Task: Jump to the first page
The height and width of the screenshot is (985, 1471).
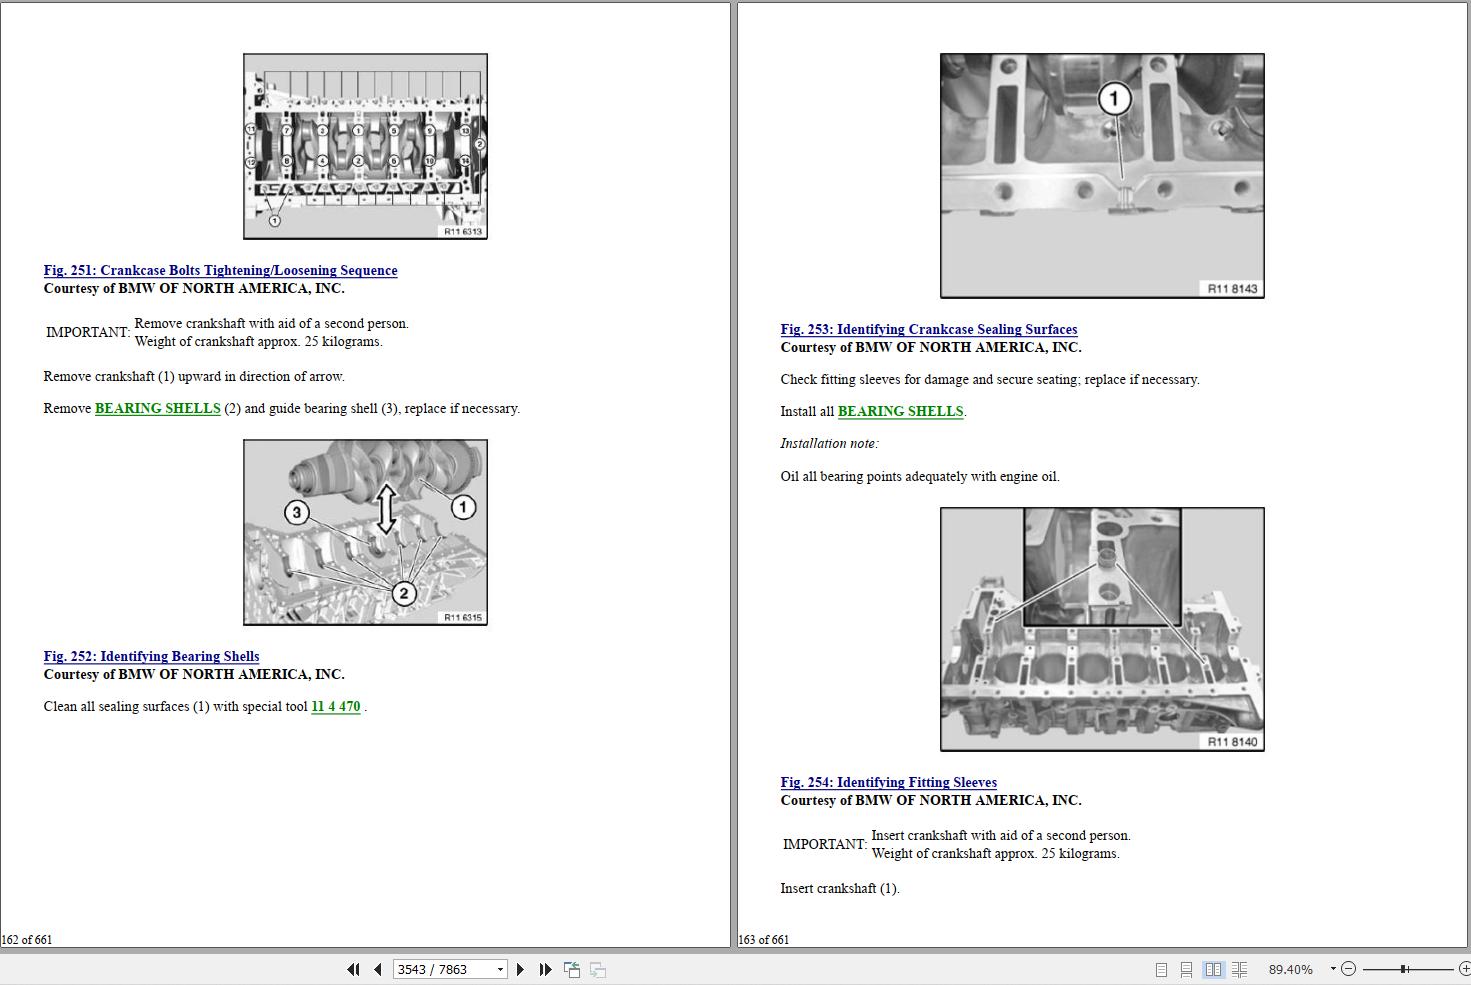Action: [x=353, y=969]
